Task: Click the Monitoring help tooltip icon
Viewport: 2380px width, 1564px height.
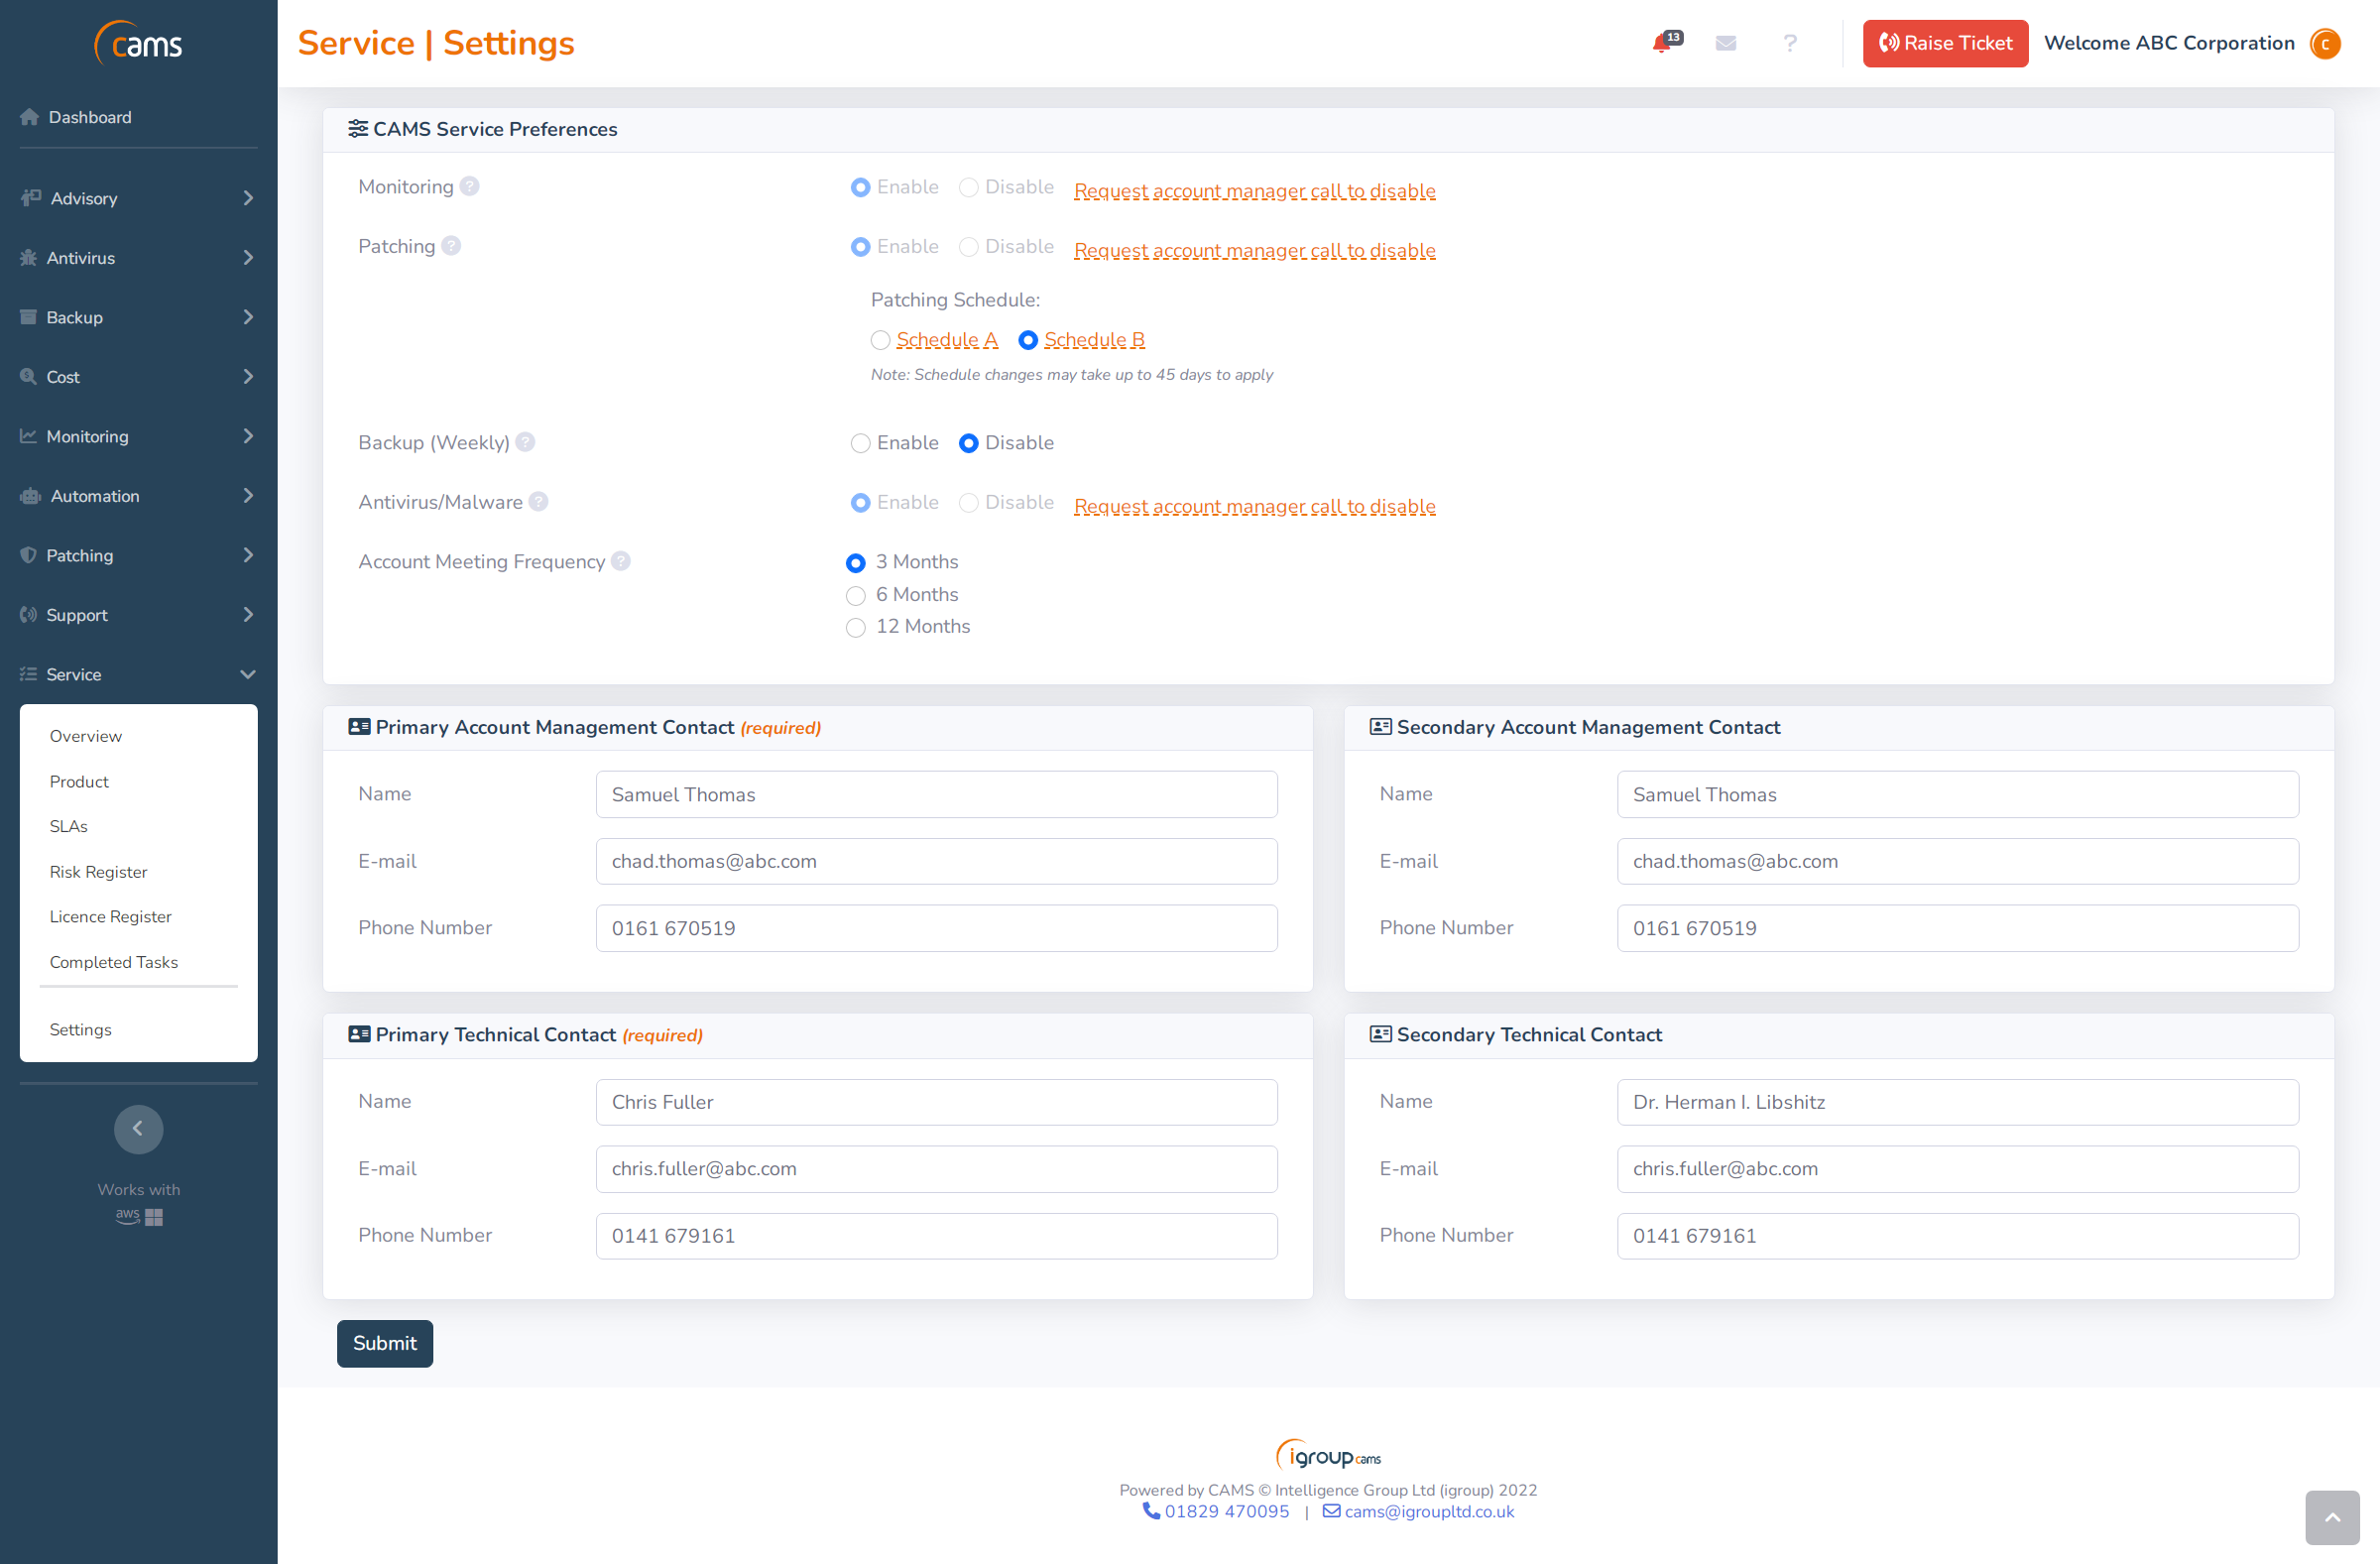Action: [x=469, y=185]
